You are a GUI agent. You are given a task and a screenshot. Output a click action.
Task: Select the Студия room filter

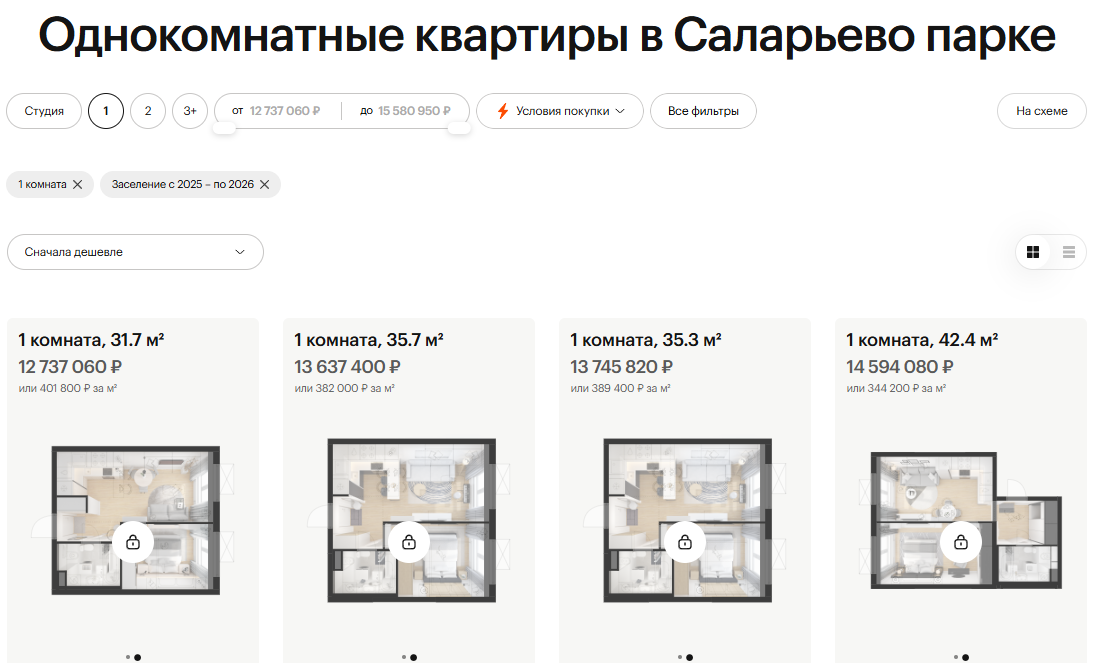tap(44, 111)
